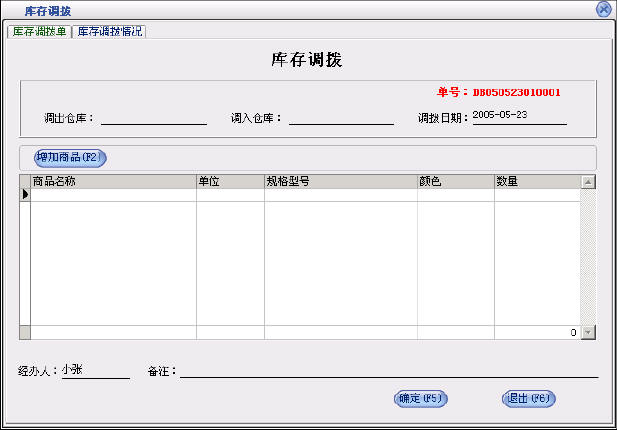
Task: Click the 调出仓库 input field
Action: click(153, 117)
